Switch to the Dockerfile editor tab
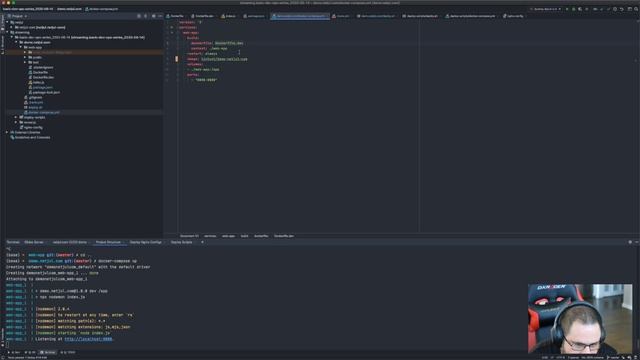The width and height of the screenshot is (640, 360). coord(176,16)
